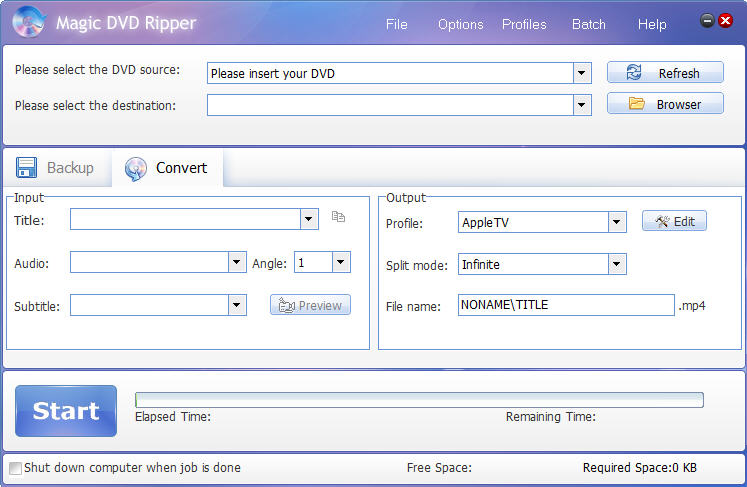Click the Browser folder icon
Viewport: 747px width, 487px height.
(636, 103)
